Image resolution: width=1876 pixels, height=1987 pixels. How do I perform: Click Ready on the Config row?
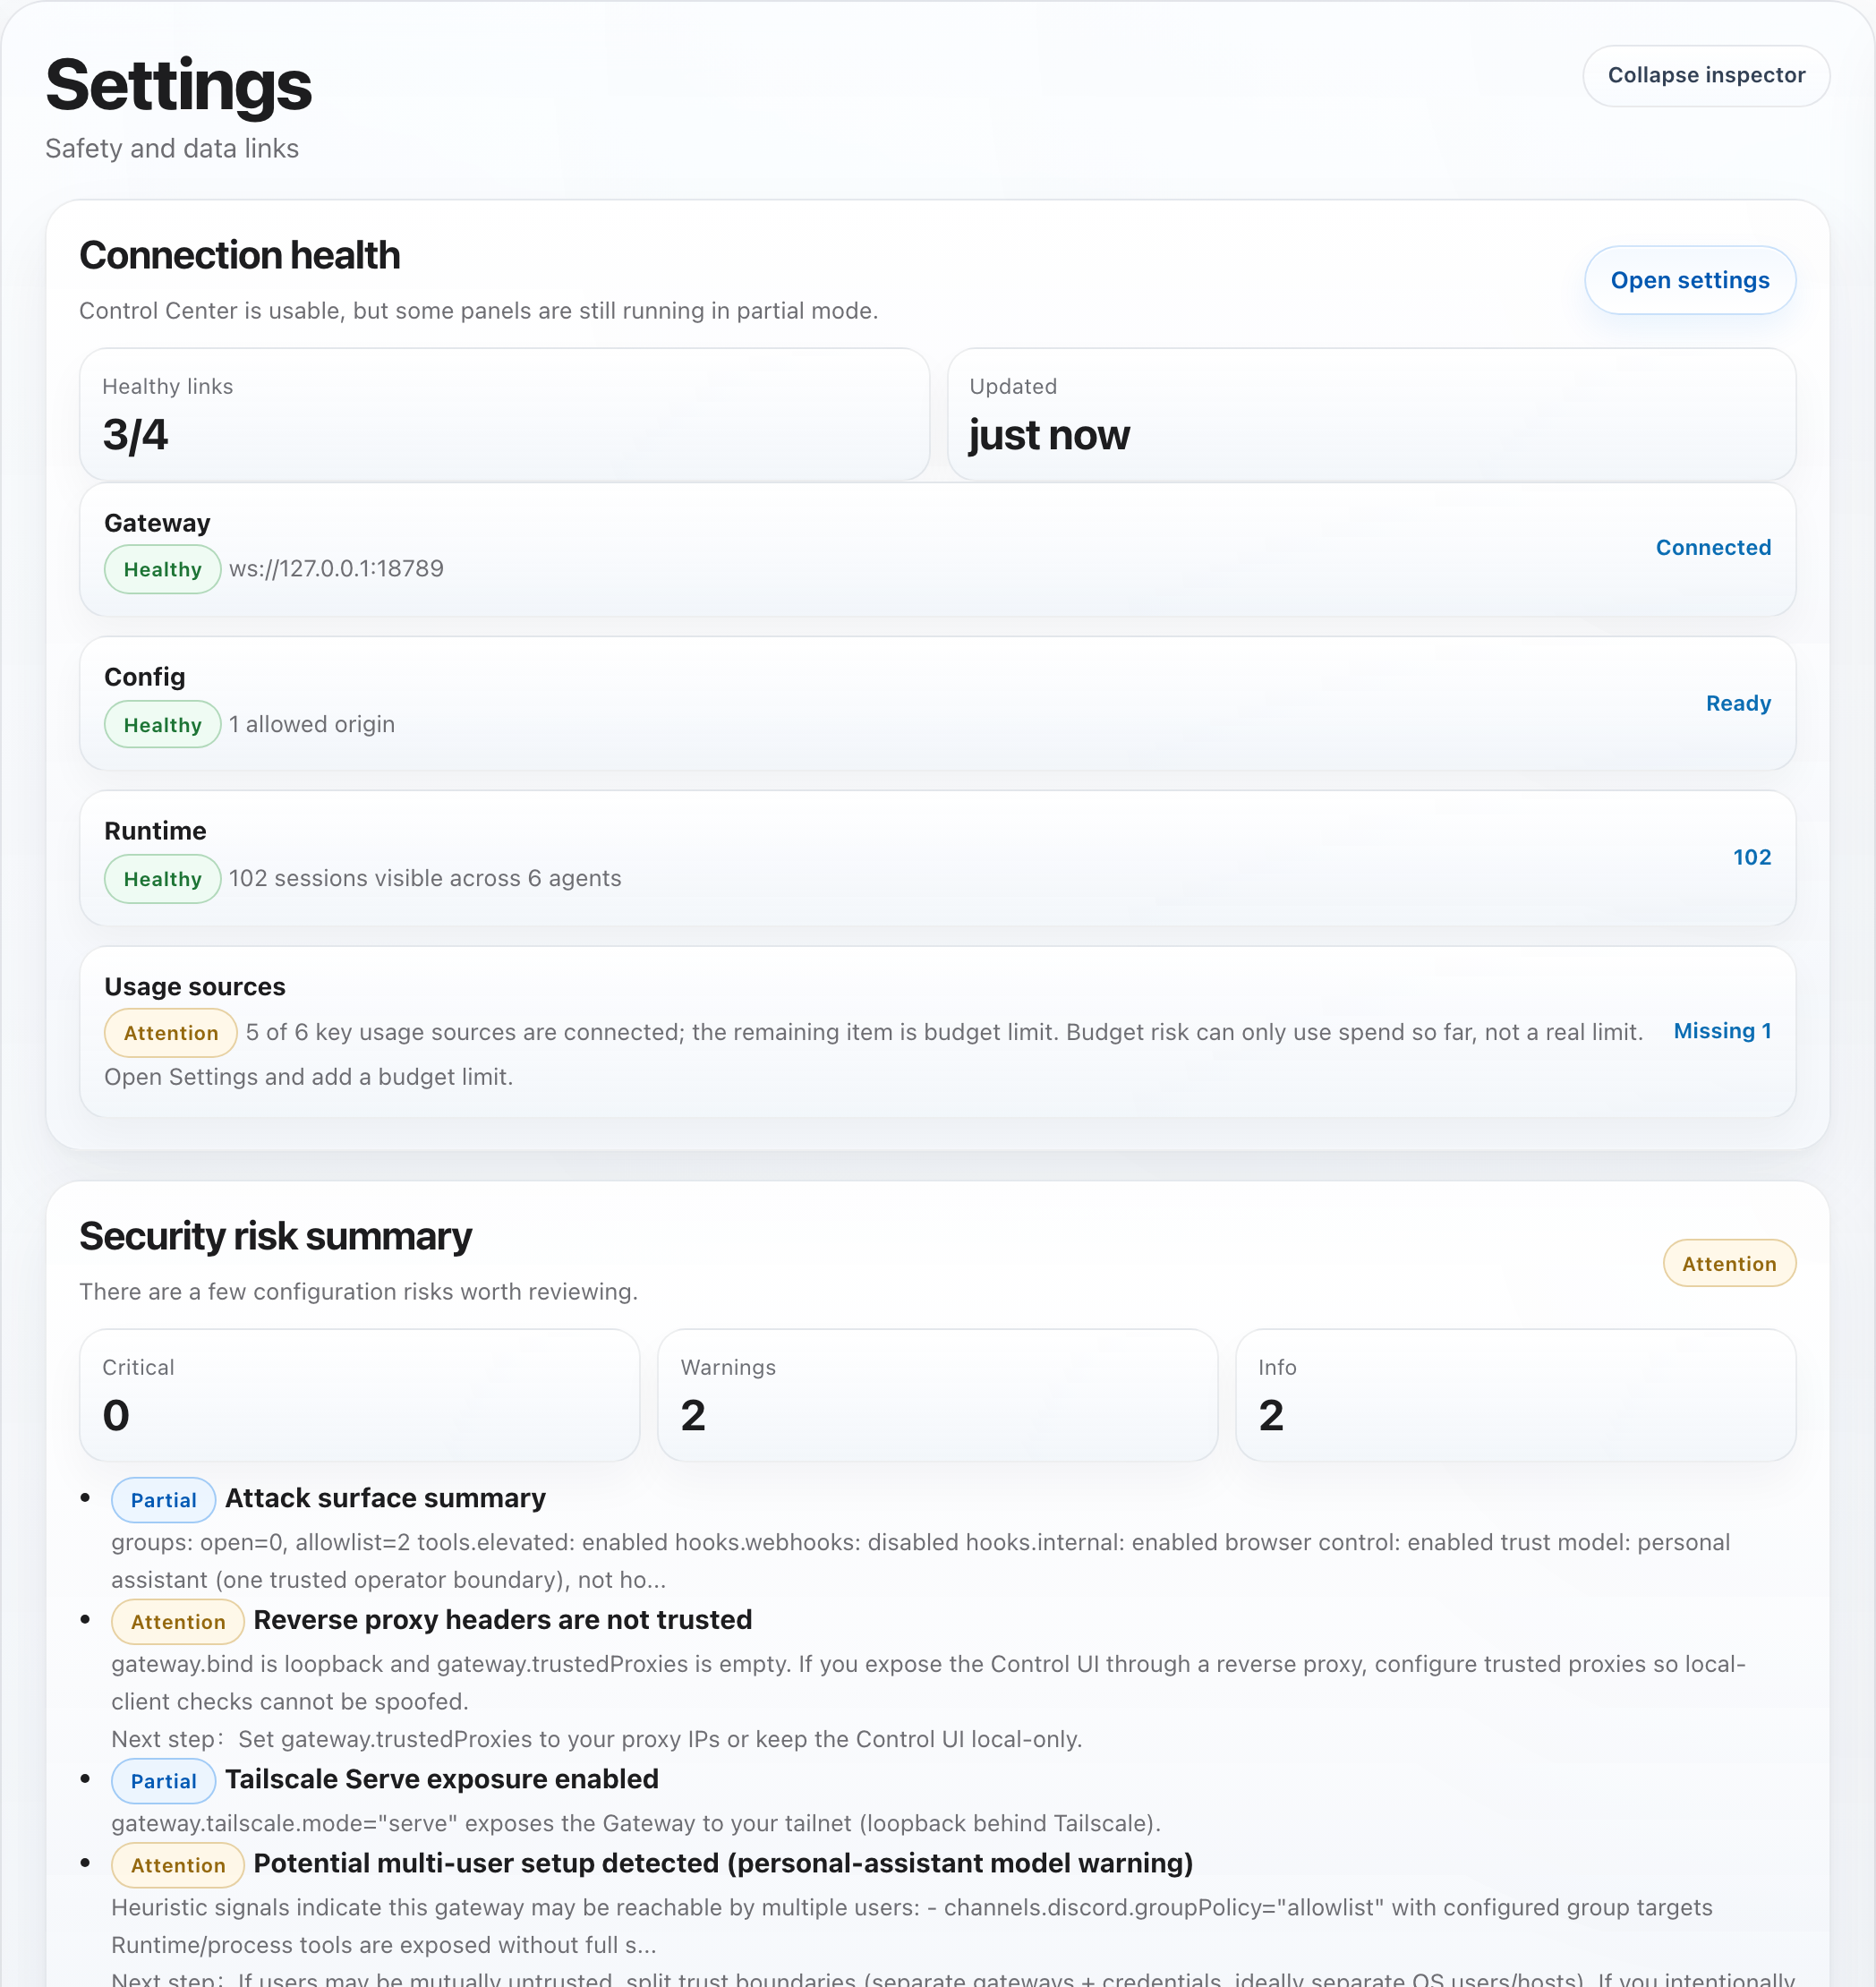click(x=1739, y=703)
